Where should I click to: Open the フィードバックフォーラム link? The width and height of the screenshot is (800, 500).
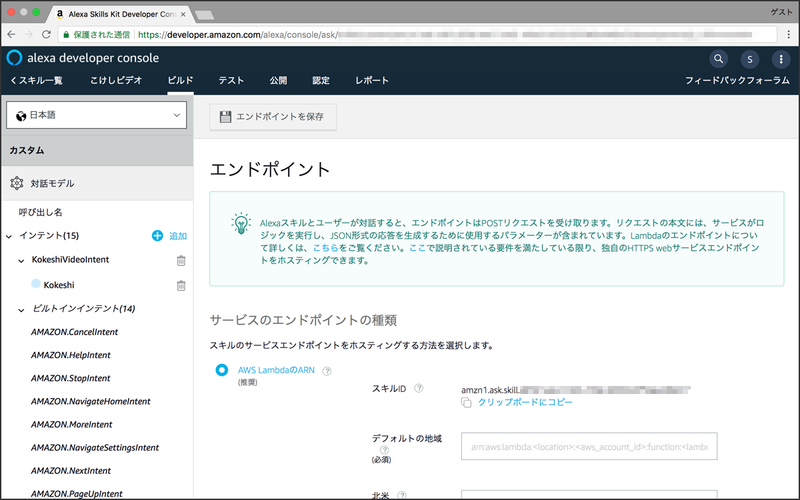[737, 81]
